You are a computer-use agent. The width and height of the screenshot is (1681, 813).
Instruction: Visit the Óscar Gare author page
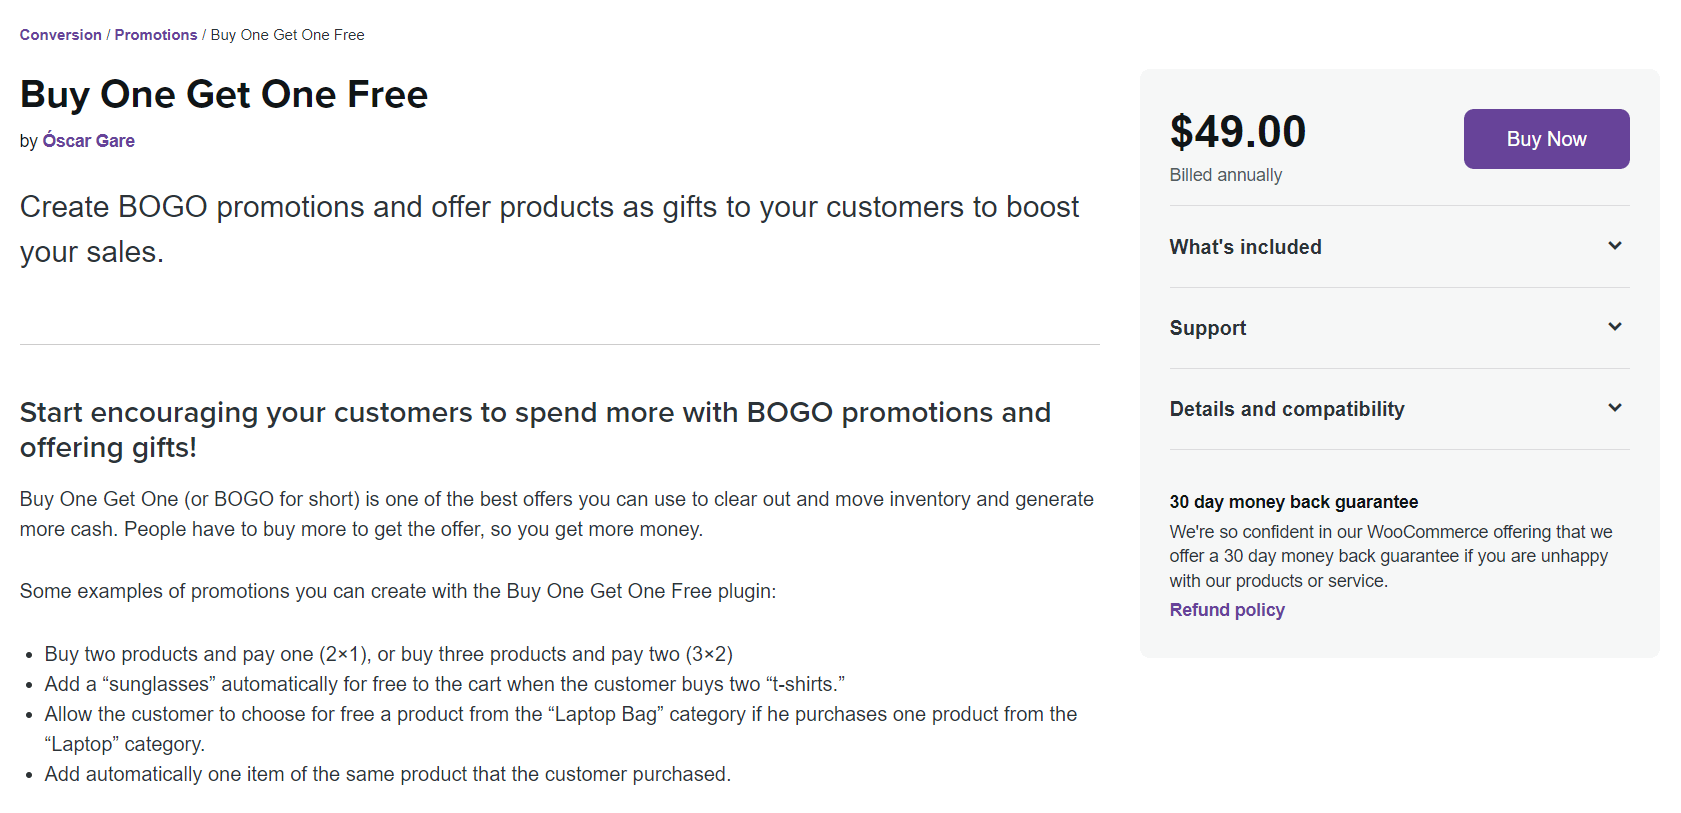[x=88, y=140]
